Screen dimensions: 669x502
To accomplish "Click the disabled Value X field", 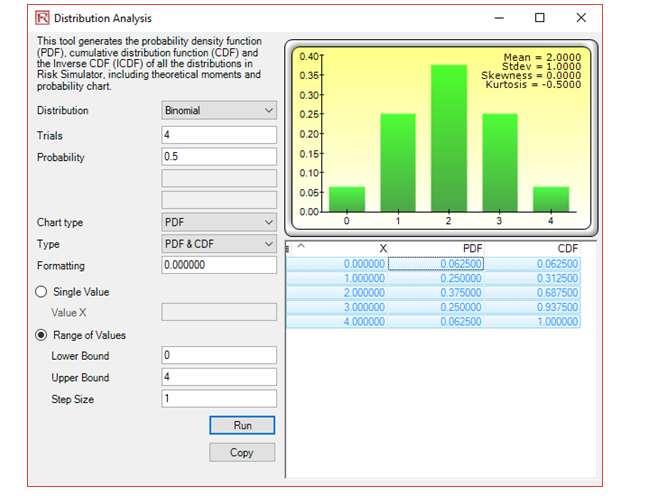I will (x=219, y=312).
